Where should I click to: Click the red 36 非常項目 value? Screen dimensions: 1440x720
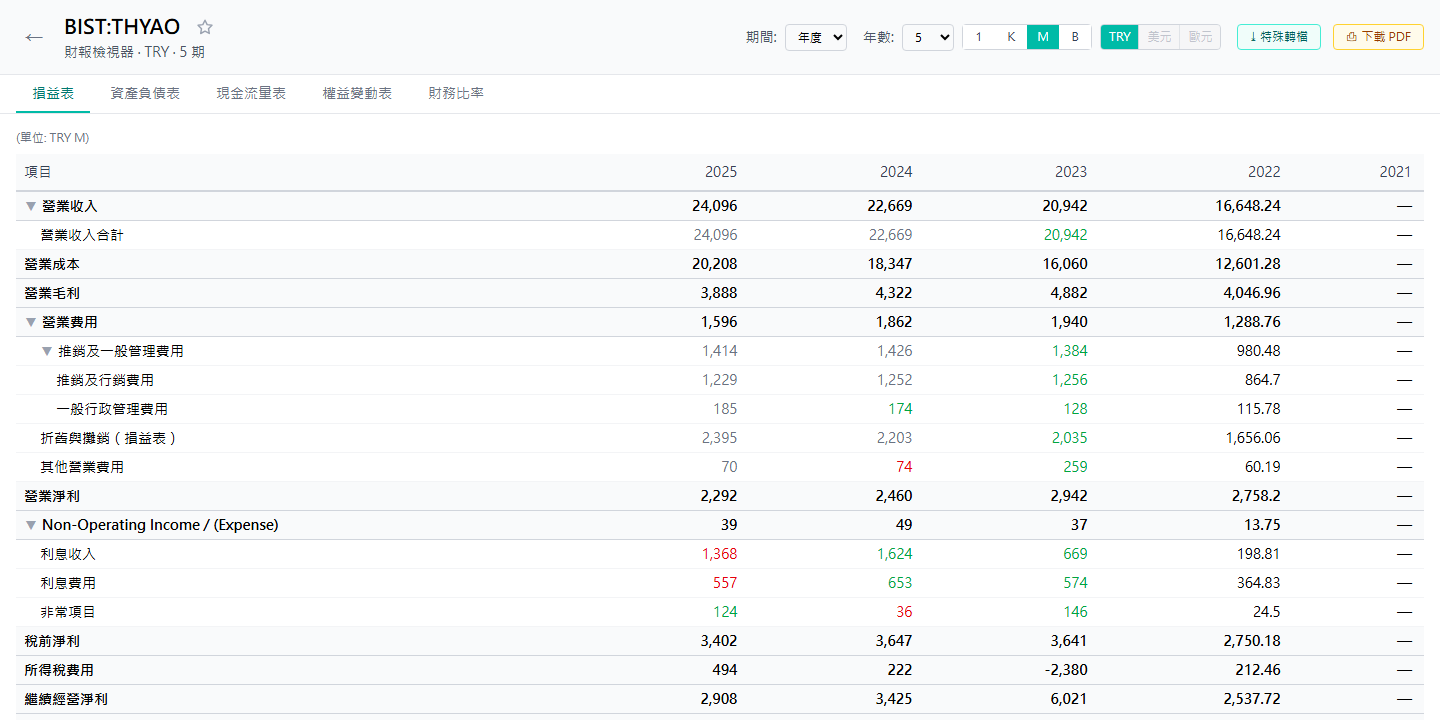(904, 612)
